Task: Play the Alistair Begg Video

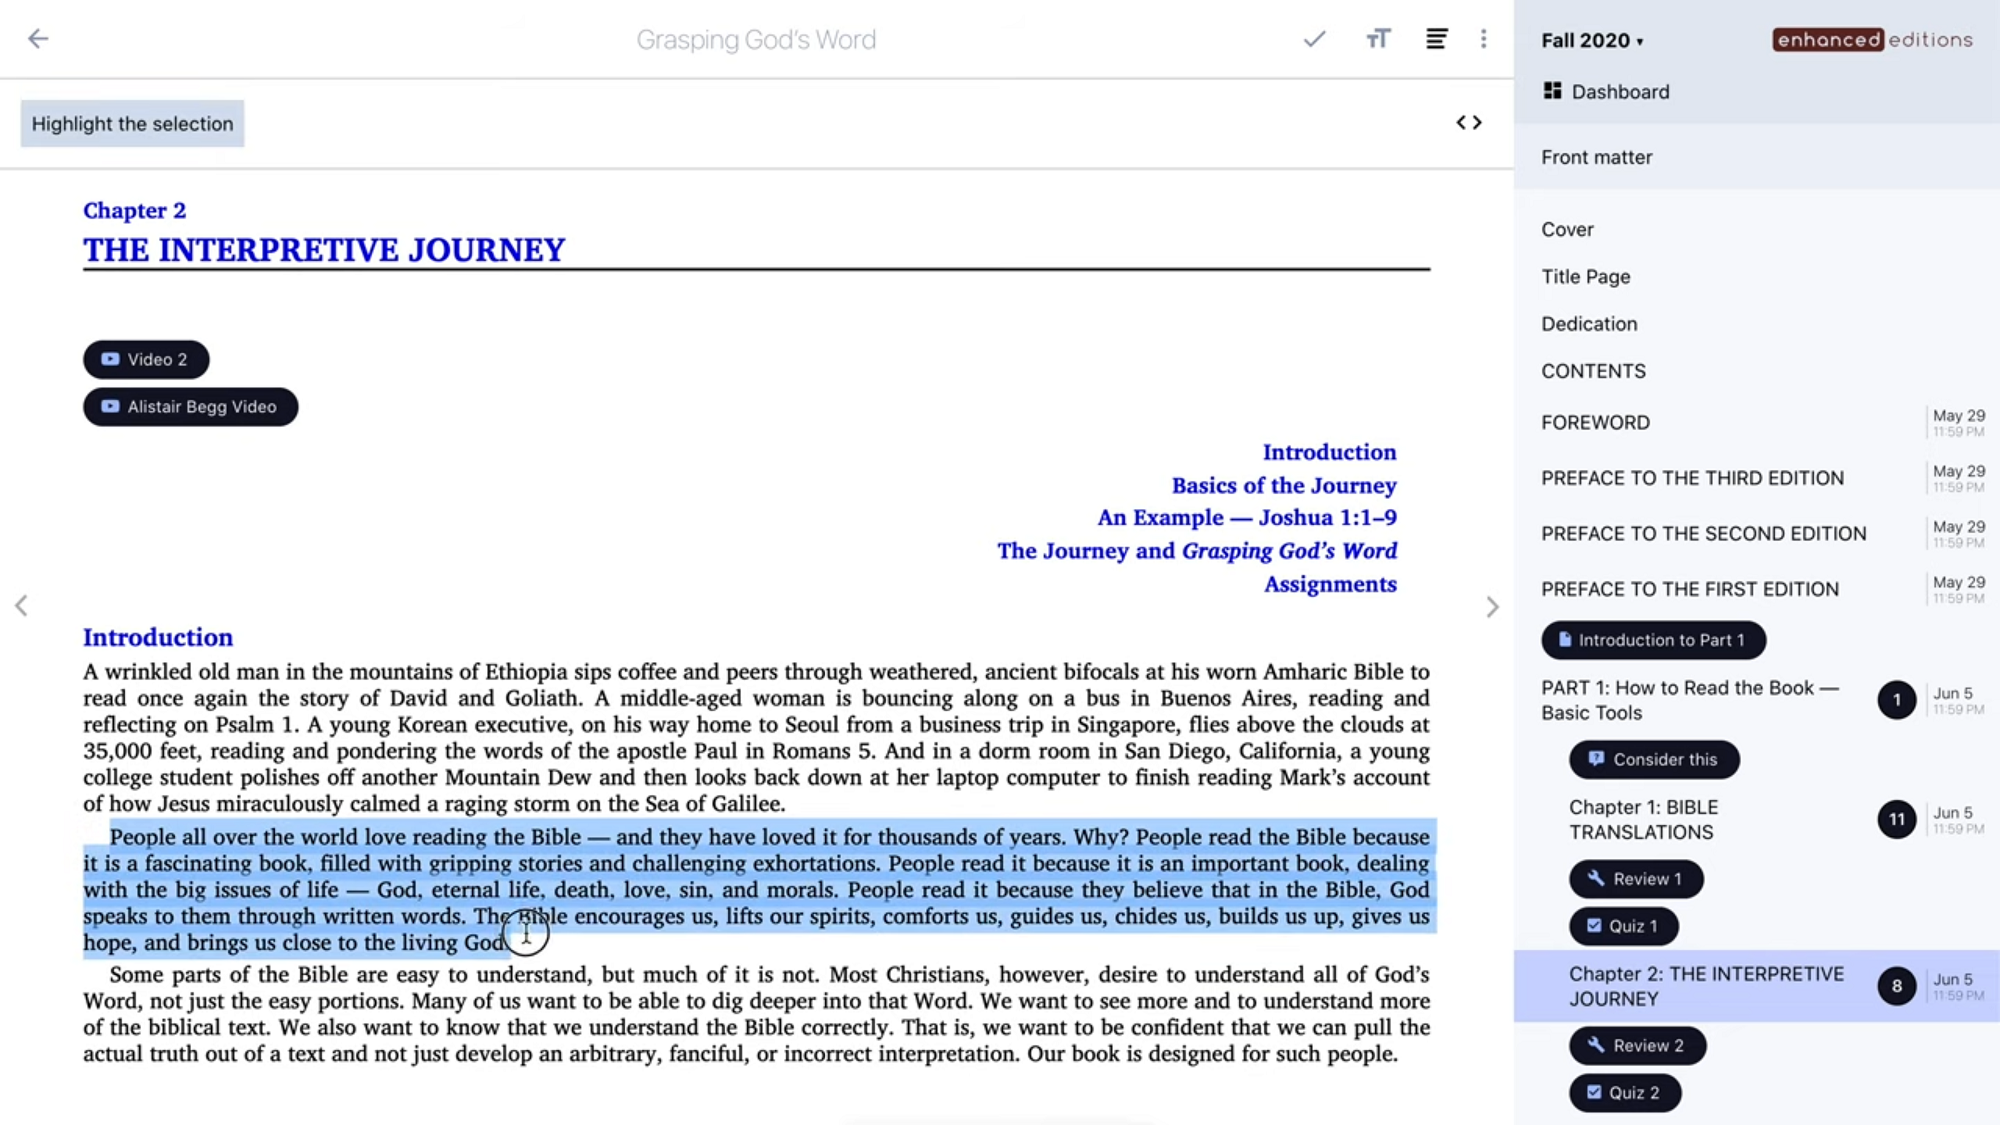Action: point(190,407)
